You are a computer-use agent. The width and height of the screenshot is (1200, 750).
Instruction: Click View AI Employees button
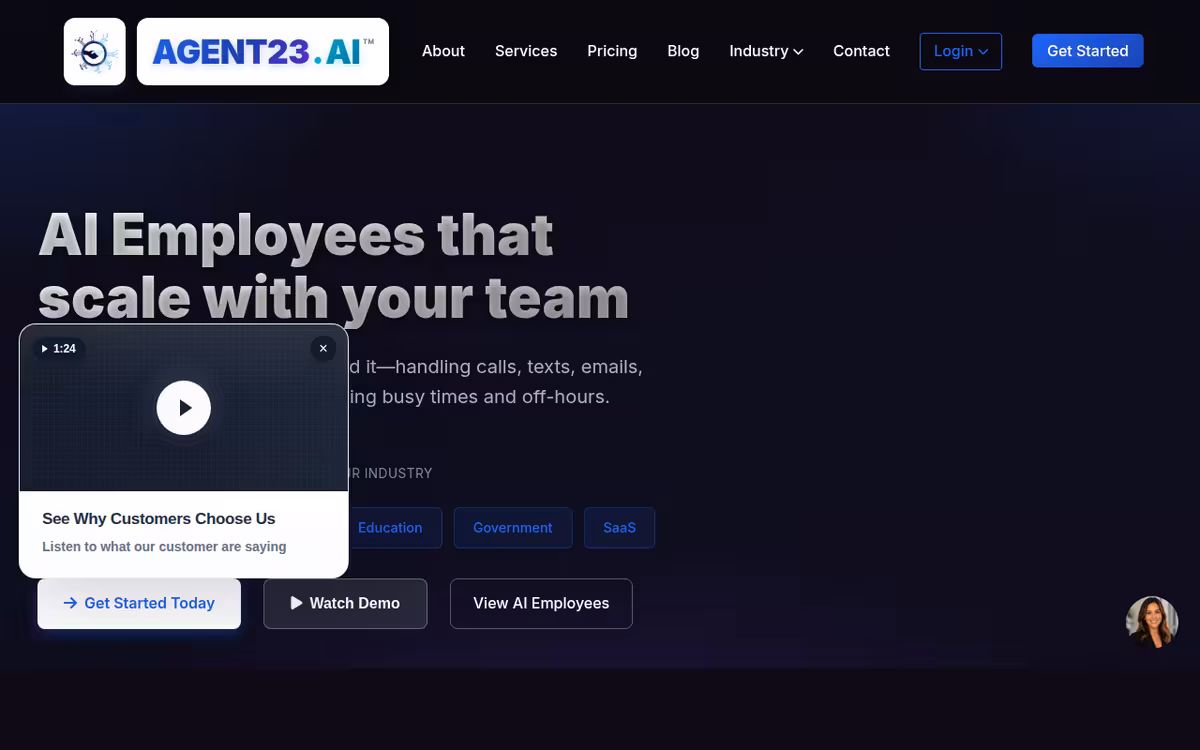pos(541,604)
